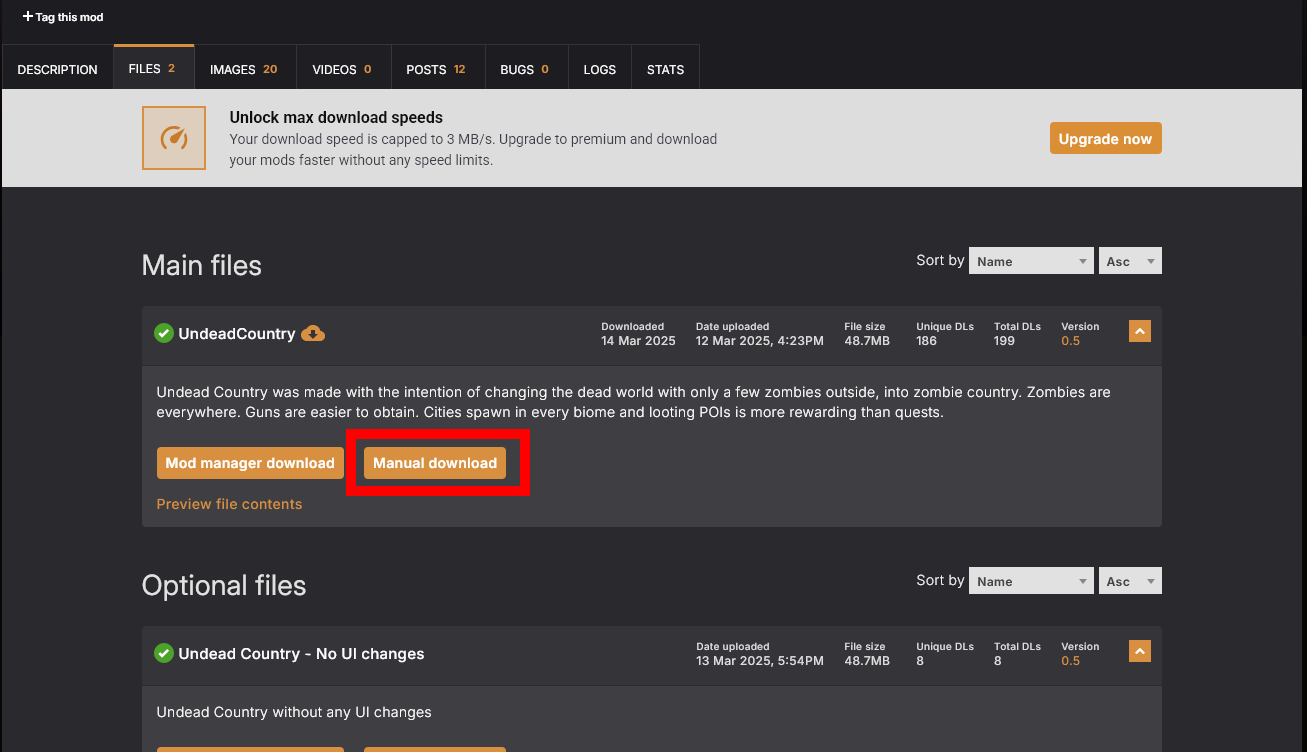
Task: Open Main files Asc order dropdown
Action: [x=1129, y=261]
